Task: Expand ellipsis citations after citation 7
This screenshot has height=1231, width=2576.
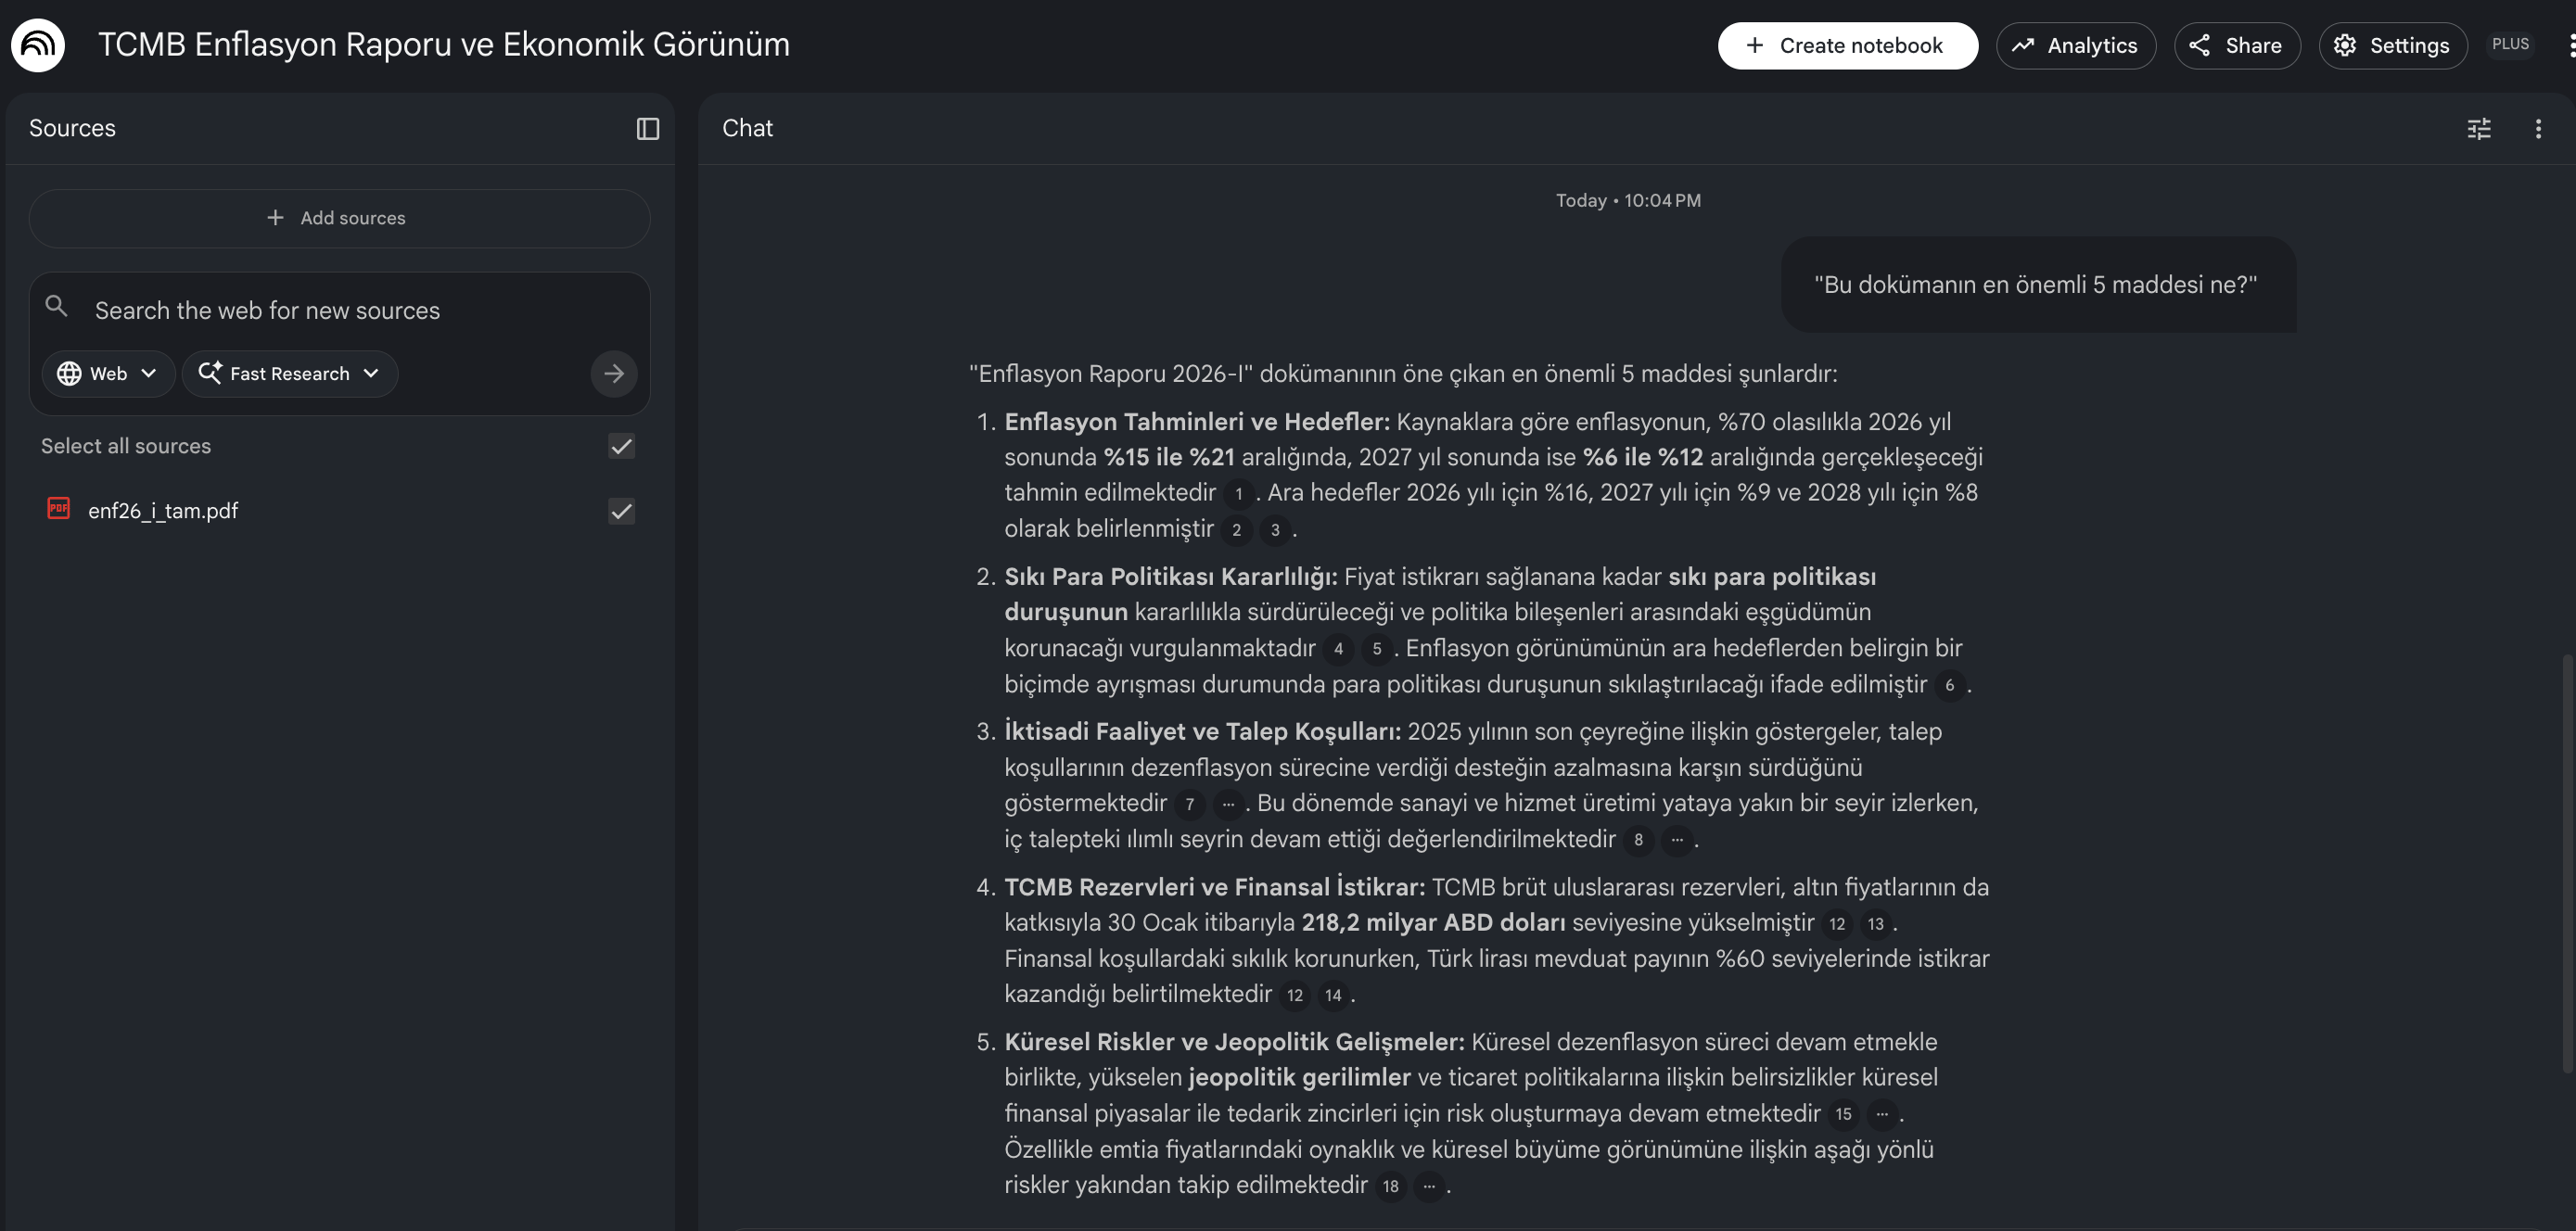Action: tap(1228, 804)
